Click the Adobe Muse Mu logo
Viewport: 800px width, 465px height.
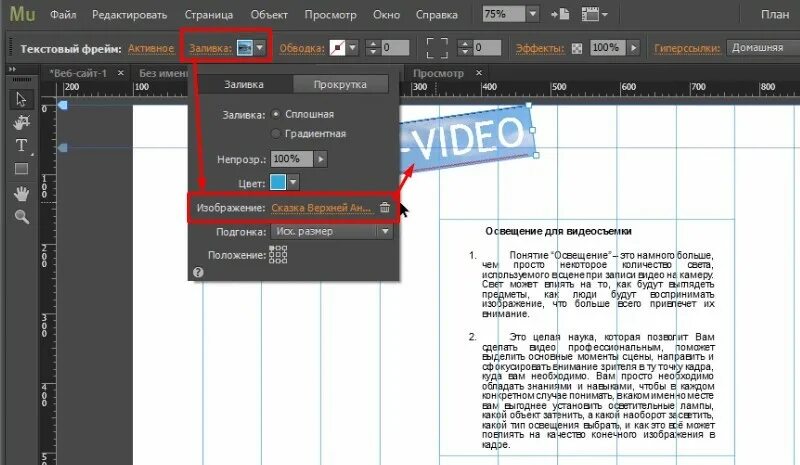(x=23, y=14)
